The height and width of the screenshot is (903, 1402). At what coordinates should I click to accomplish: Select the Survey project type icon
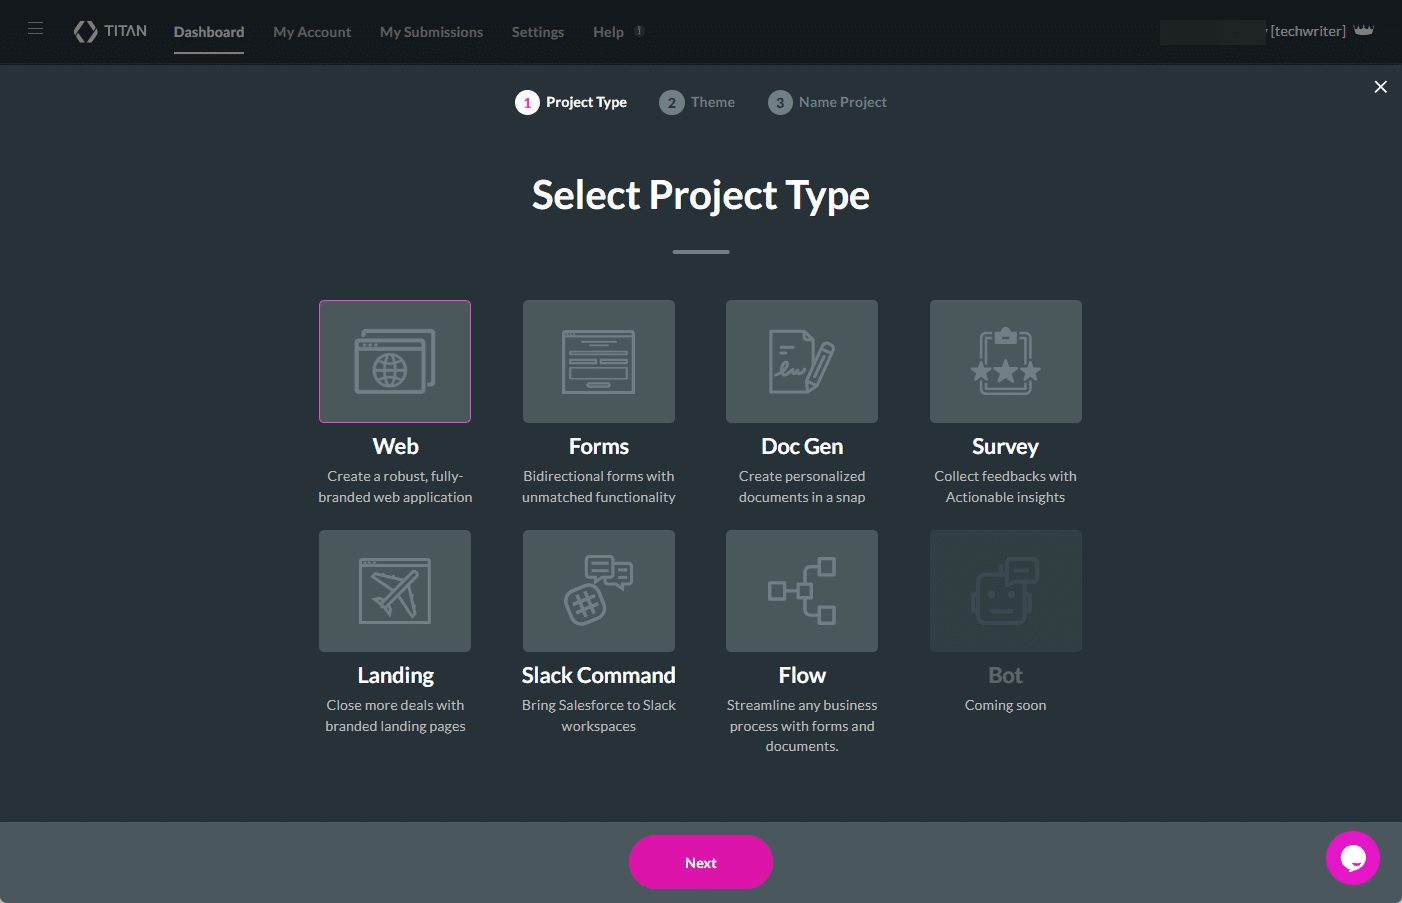(1006, 361)
